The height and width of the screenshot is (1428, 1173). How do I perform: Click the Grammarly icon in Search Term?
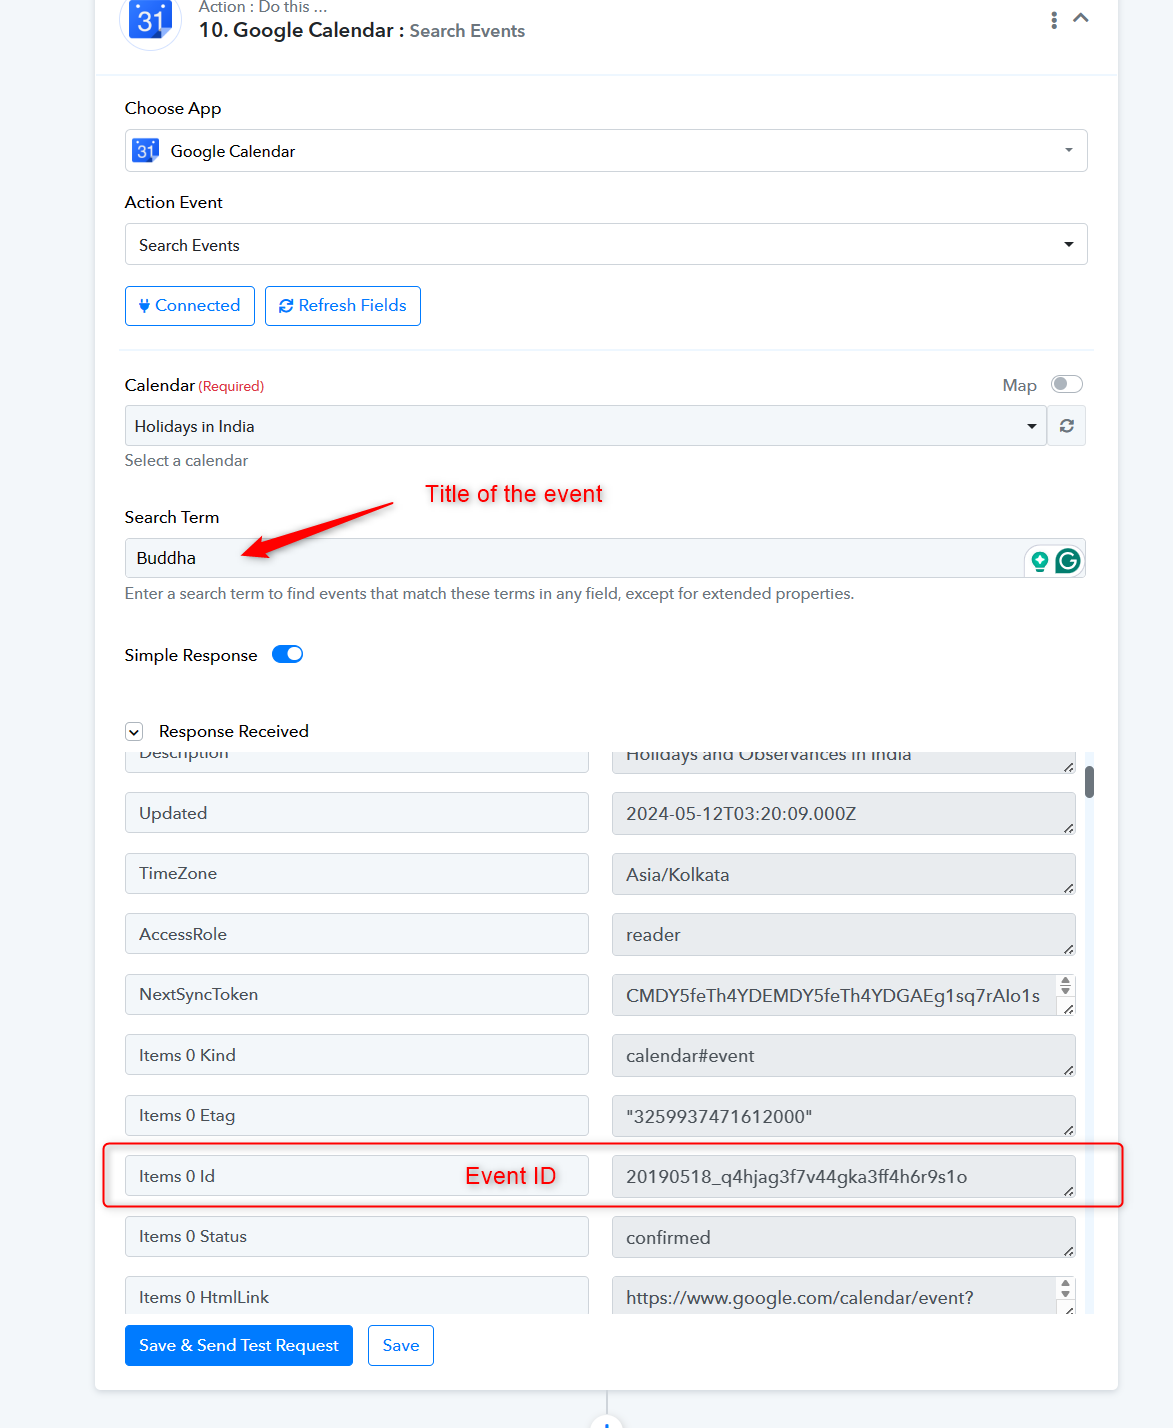[x=1068, y=561]
